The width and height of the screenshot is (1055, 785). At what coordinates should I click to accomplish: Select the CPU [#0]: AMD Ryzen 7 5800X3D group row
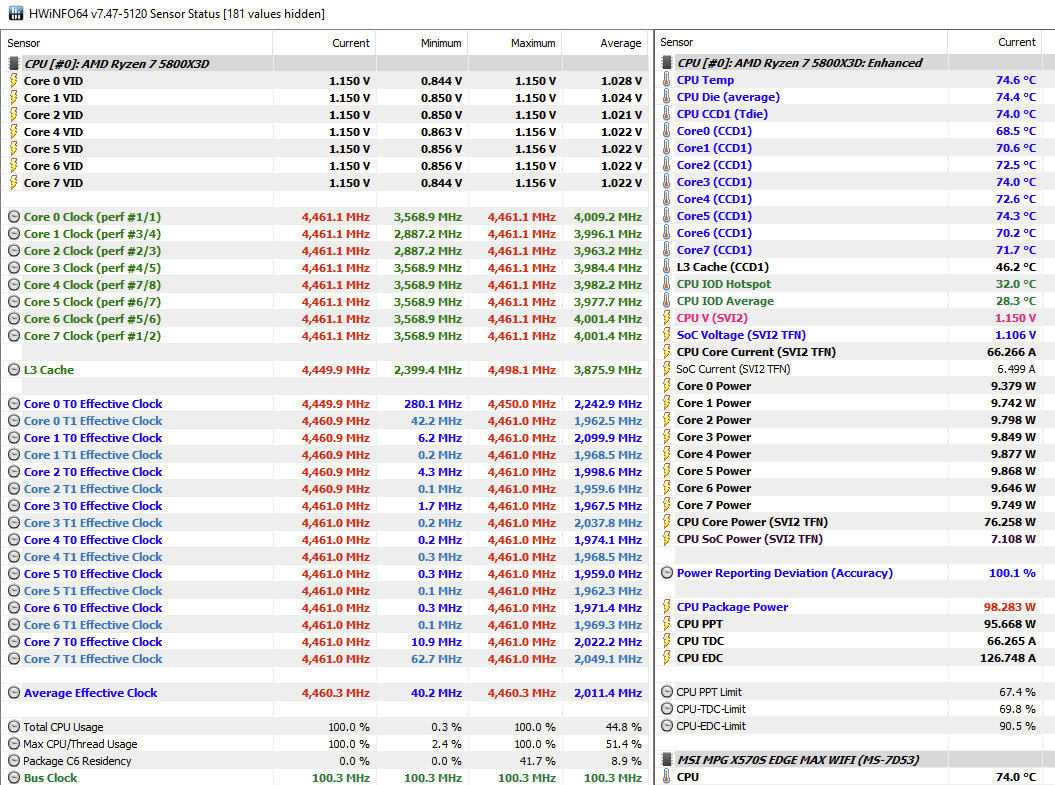pos(324,64)
